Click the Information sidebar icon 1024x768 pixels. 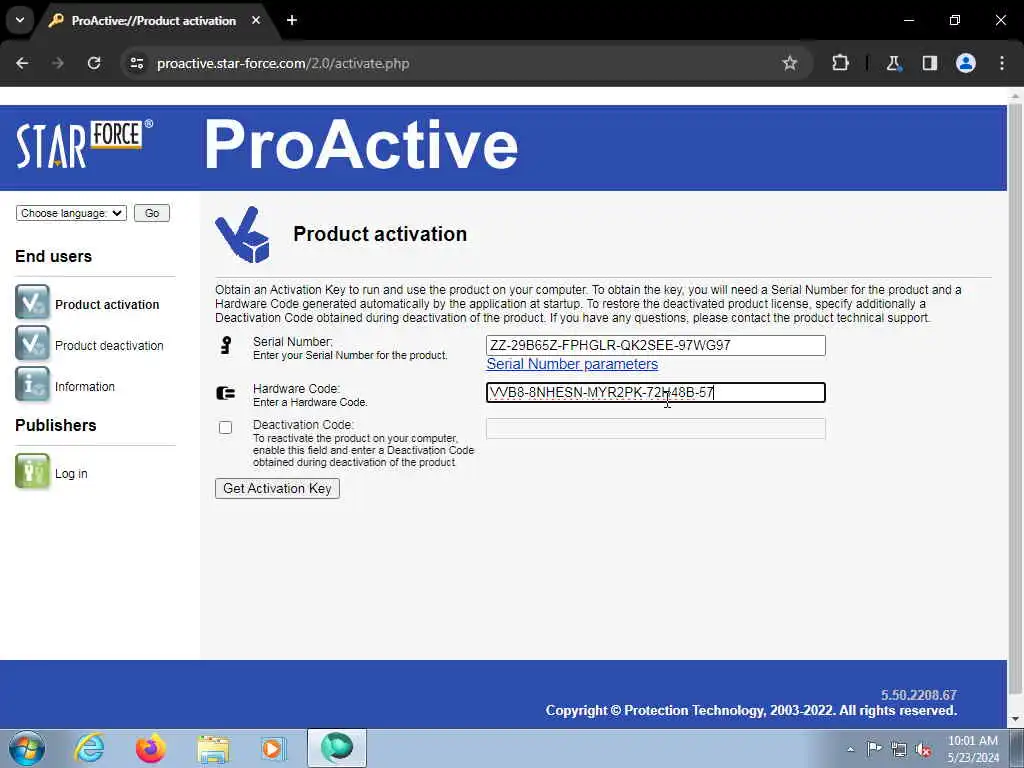(33, 385)
